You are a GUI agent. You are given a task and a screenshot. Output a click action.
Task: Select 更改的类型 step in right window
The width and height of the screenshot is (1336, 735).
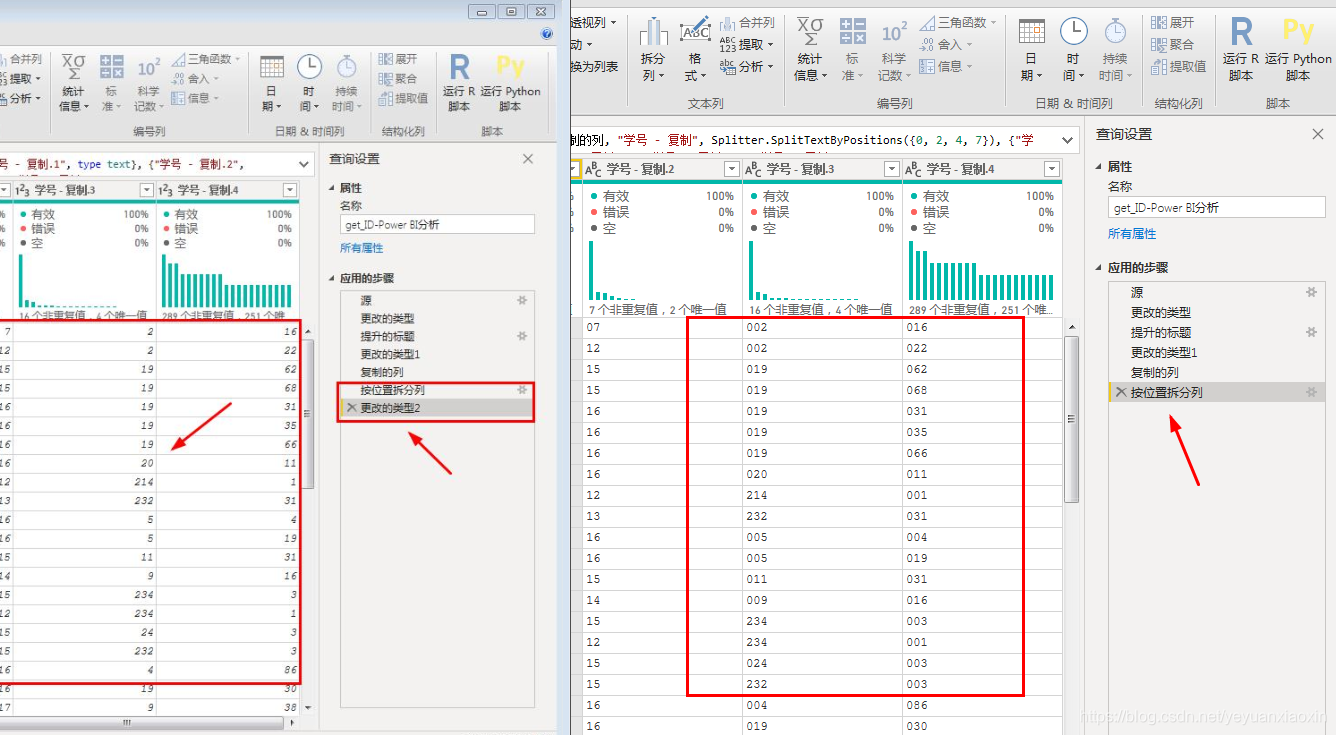click(x=1217, y=312)
